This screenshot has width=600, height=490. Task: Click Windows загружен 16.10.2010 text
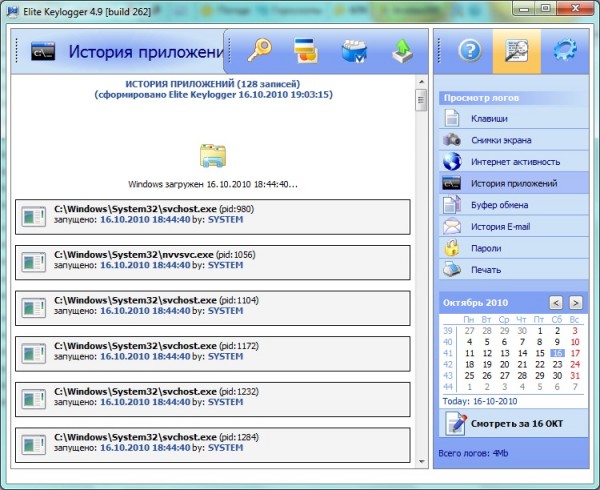pos(213,184)
